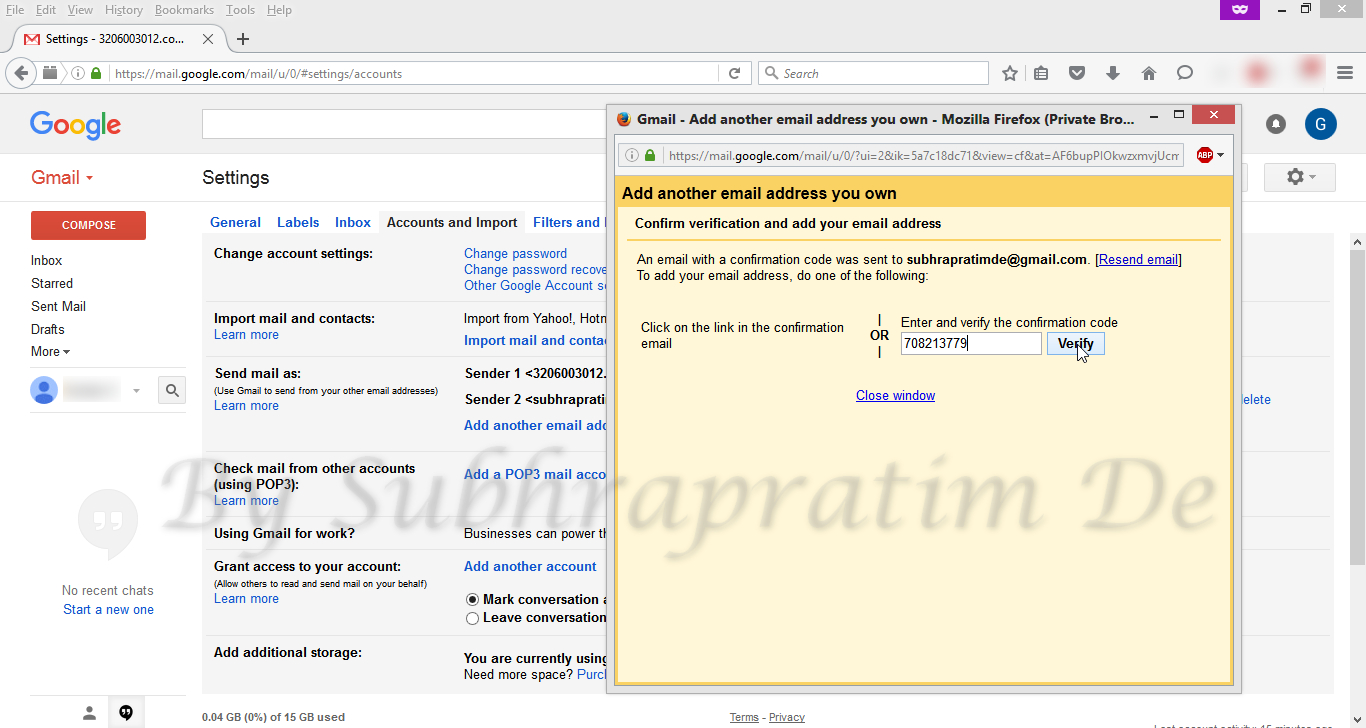Click the Verify button
The image size is (1366, 728).
(x=1076, y=344)
